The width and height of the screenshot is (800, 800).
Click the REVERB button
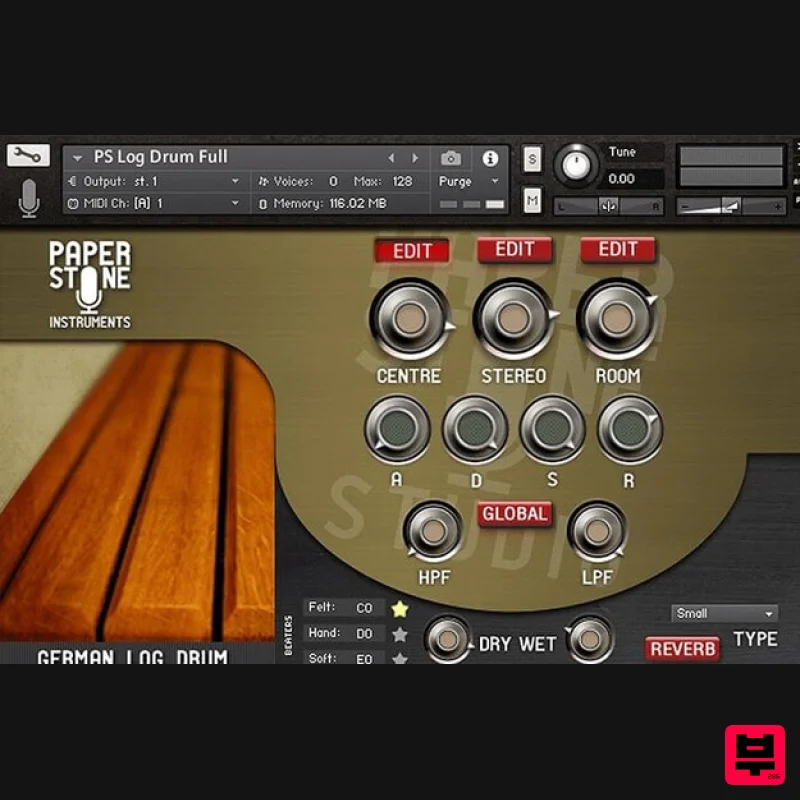pyautogui.click(x=682, y=649)
